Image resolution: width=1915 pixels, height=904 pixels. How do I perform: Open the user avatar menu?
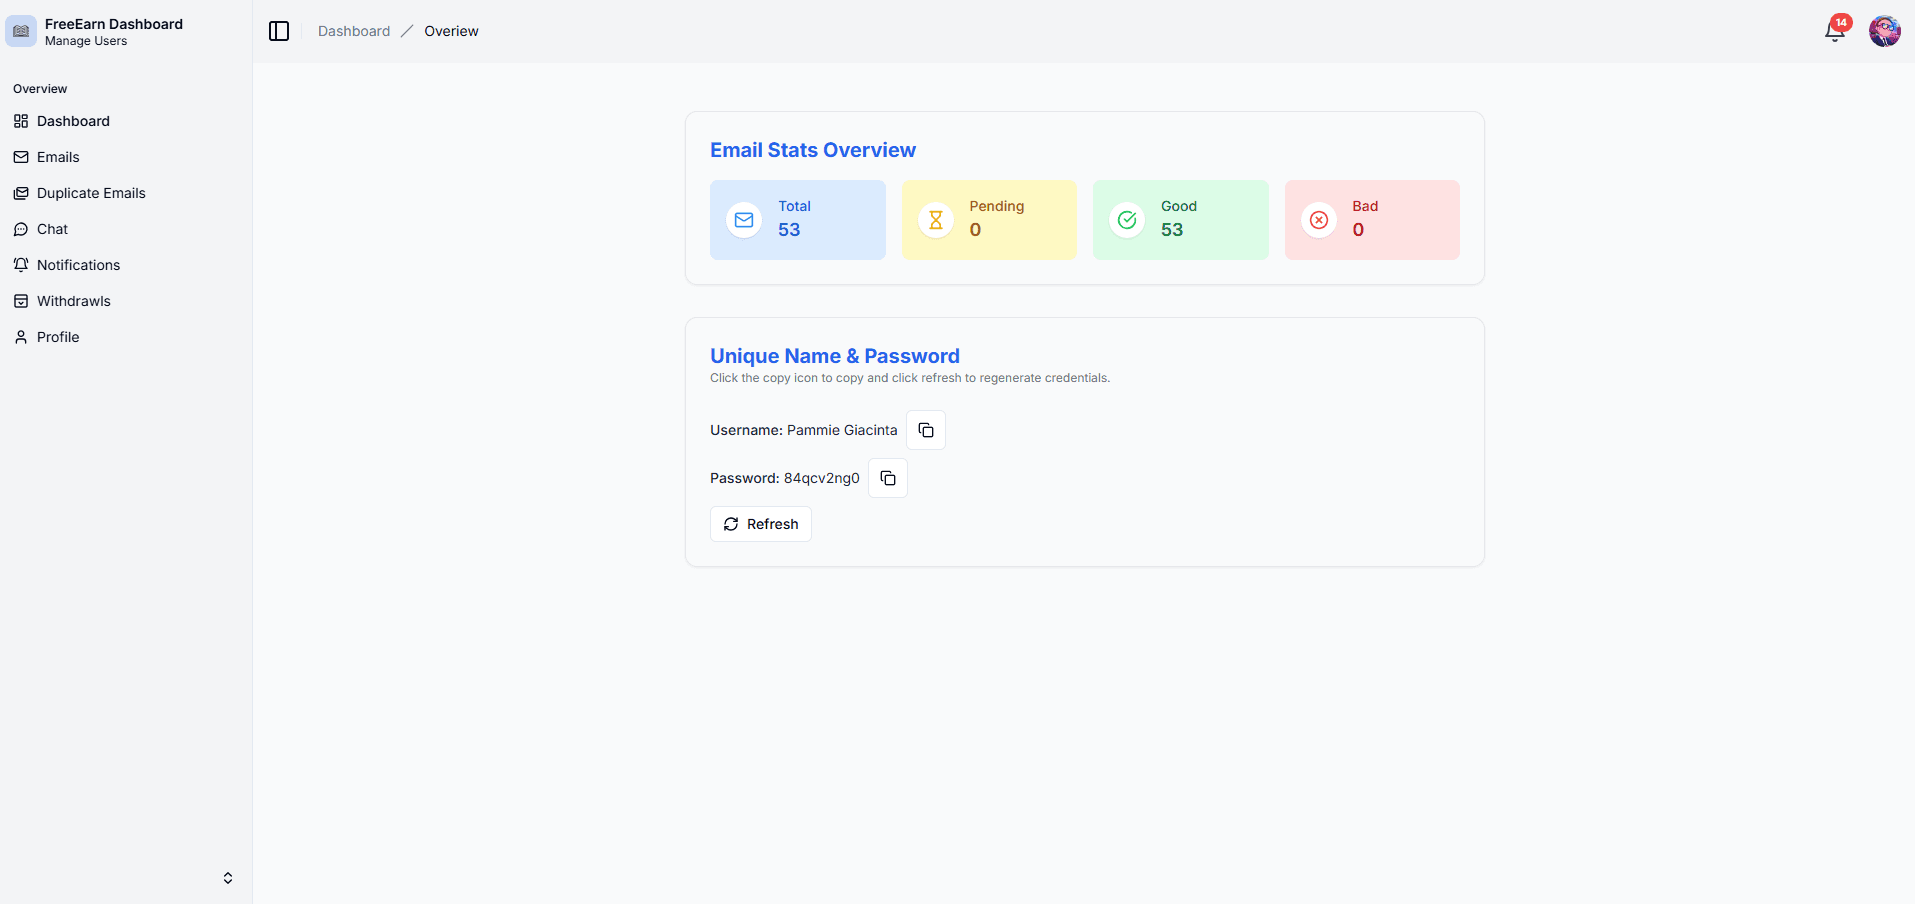click(1884, 31)
